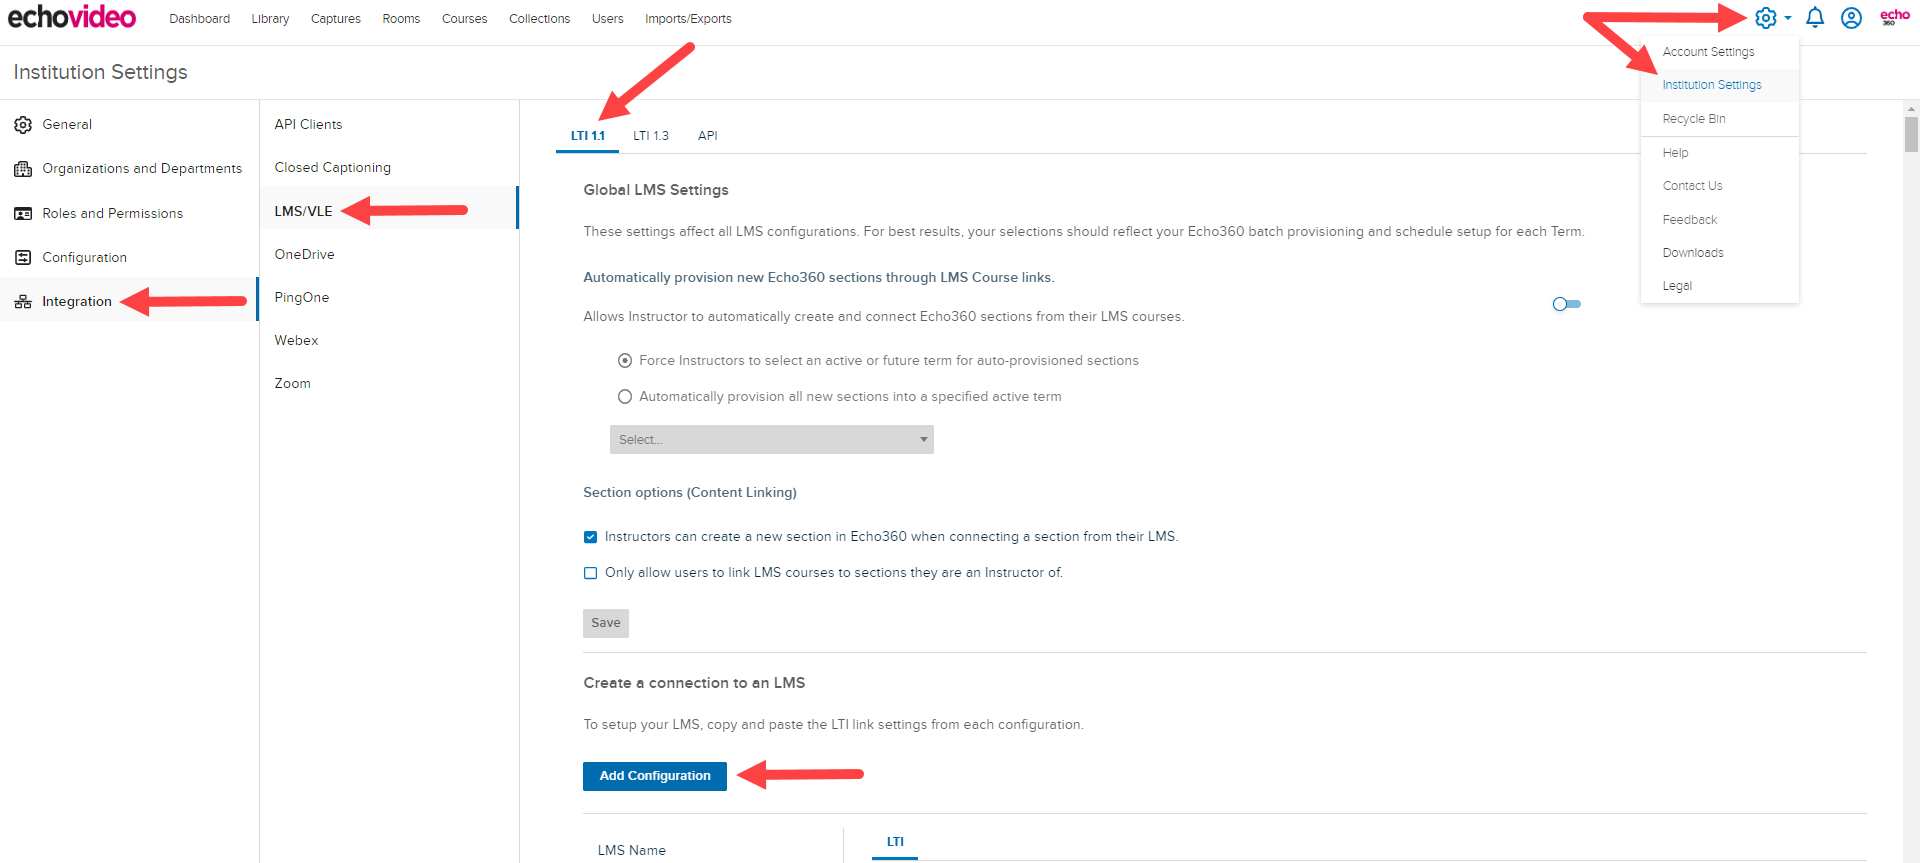This screenshot has height=863, width=1920.
Task: Toggle automatic provisioning of Echo360 sections
Action: coord(1566,304)
